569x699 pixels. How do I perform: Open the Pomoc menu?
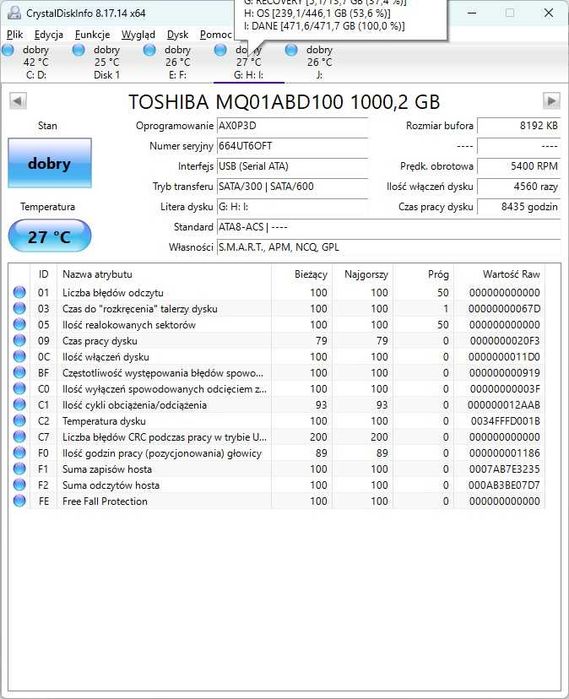[216, 35]
